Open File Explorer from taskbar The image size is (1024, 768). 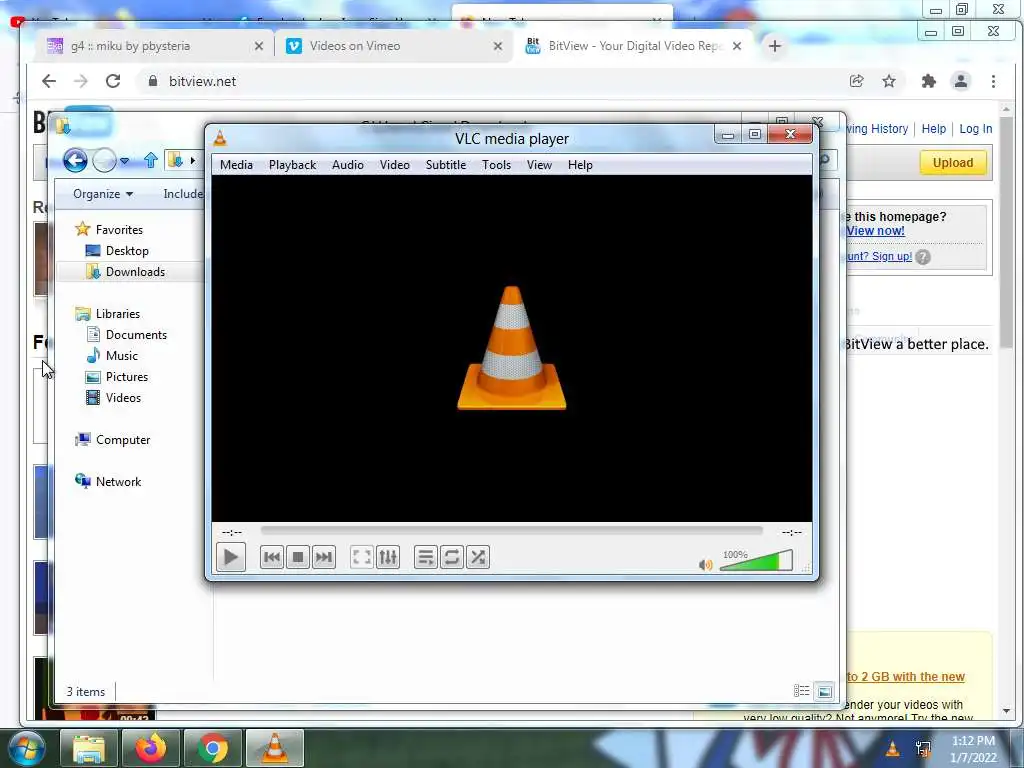pyautogui.click(x=89, y=748)
